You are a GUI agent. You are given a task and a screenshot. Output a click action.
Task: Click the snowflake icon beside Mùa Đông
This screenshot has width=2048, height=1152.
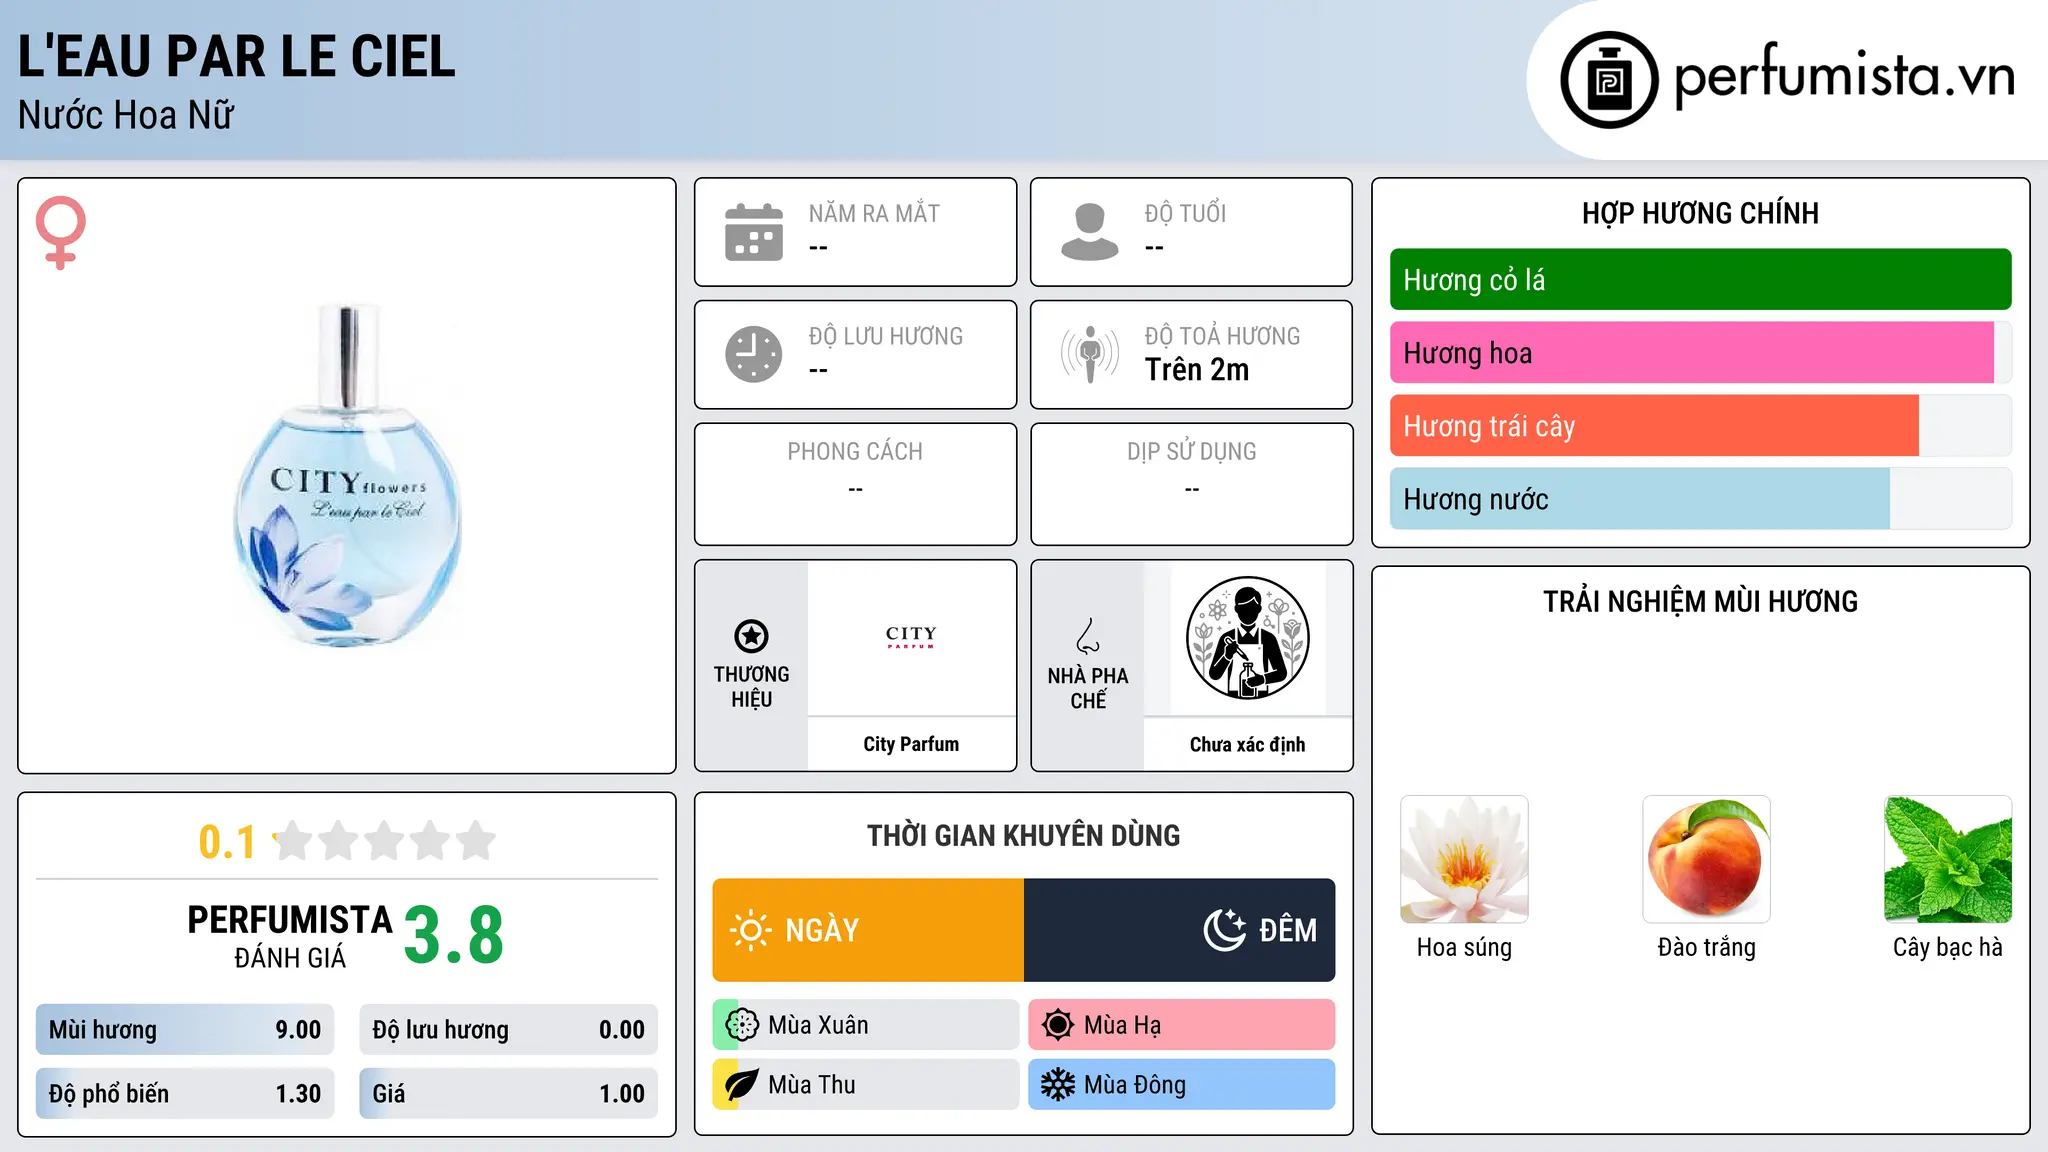(x=1058, y=1085)
